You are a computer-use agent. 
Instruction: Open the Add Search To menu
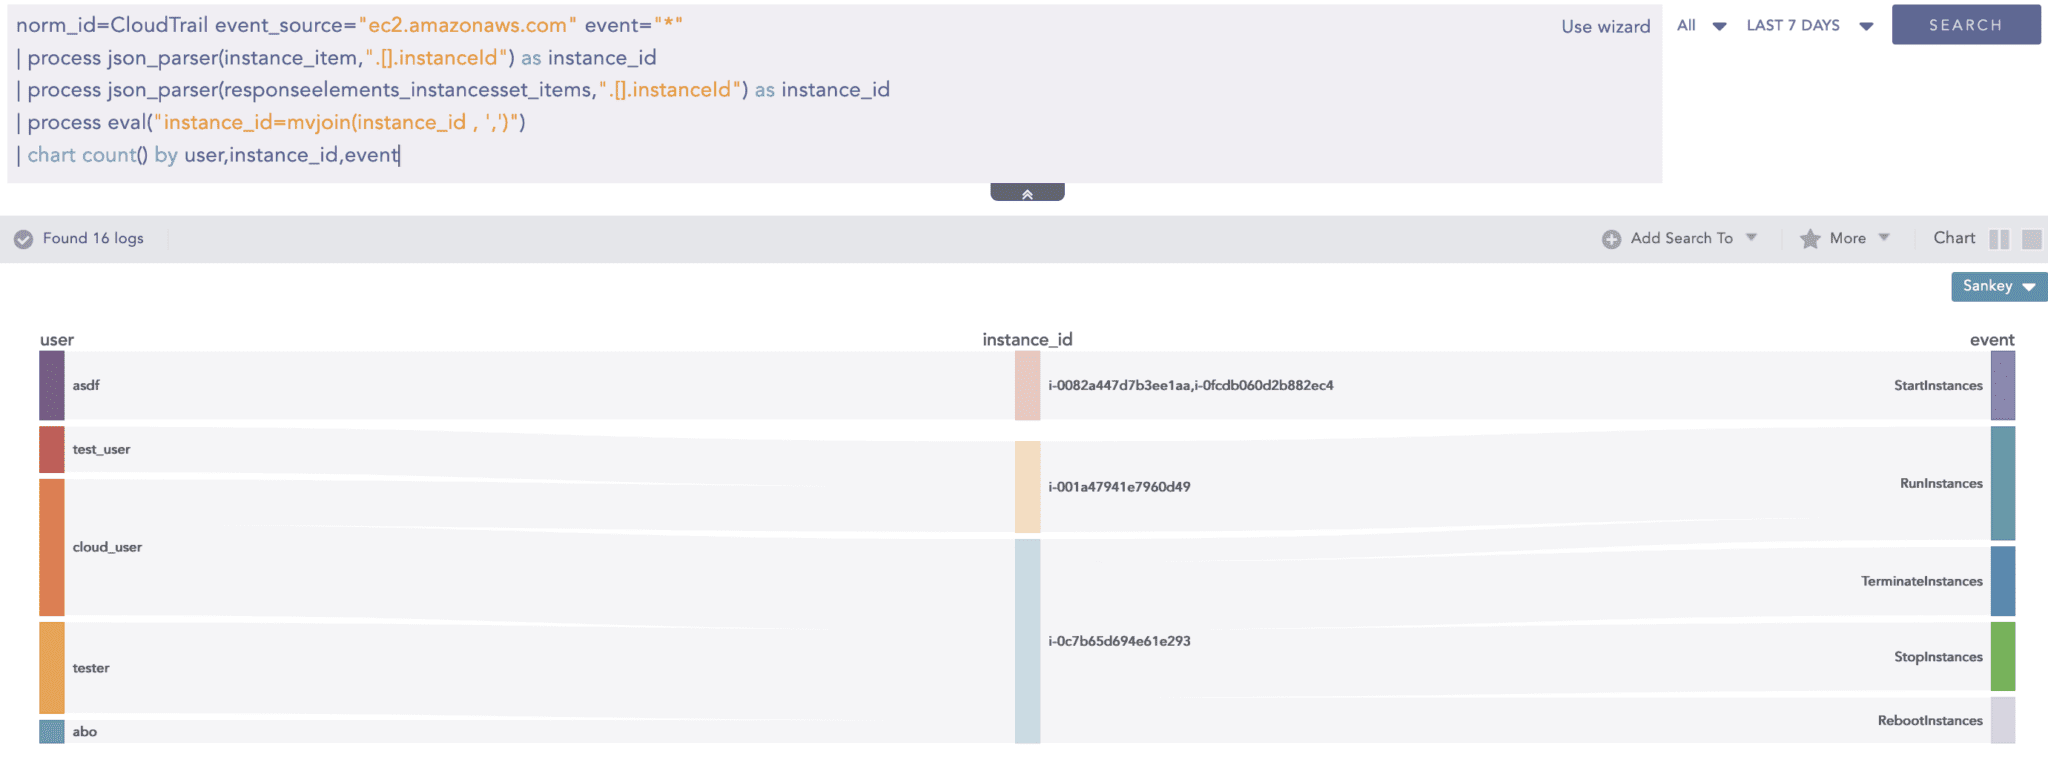tap(1692, 238)
